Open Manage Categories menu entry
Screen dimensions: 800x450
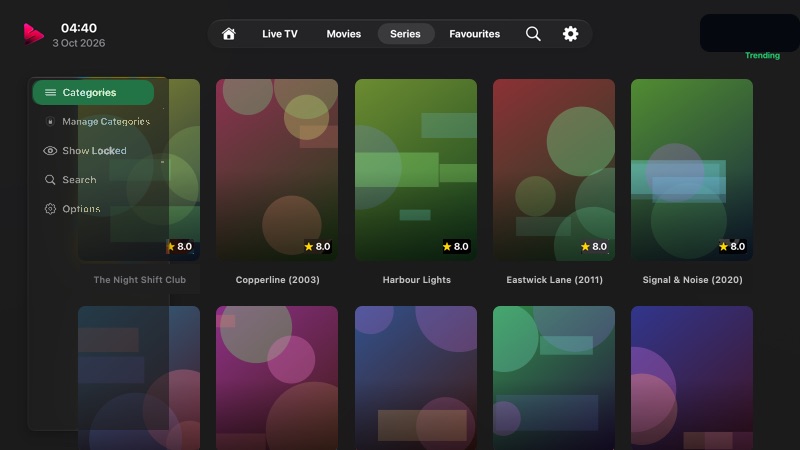click(97, 121)
